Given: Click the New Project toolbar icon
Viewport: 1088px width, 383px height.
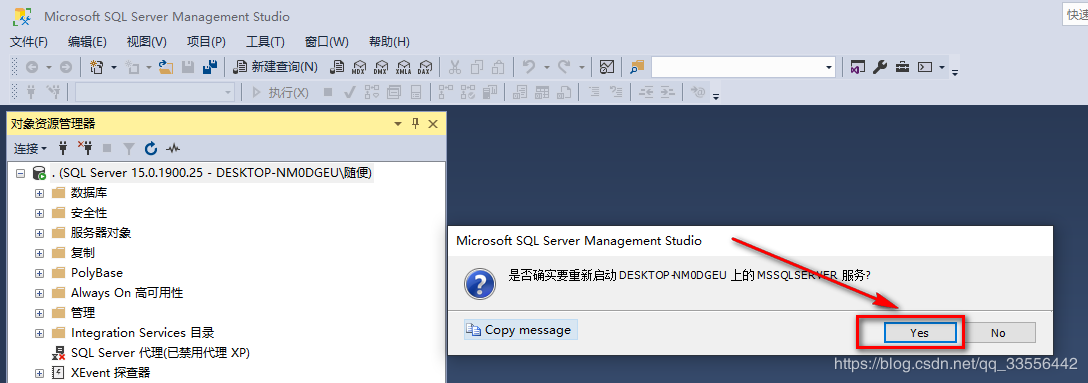Looking at the screenshot, I should click(x=96, y=67).
